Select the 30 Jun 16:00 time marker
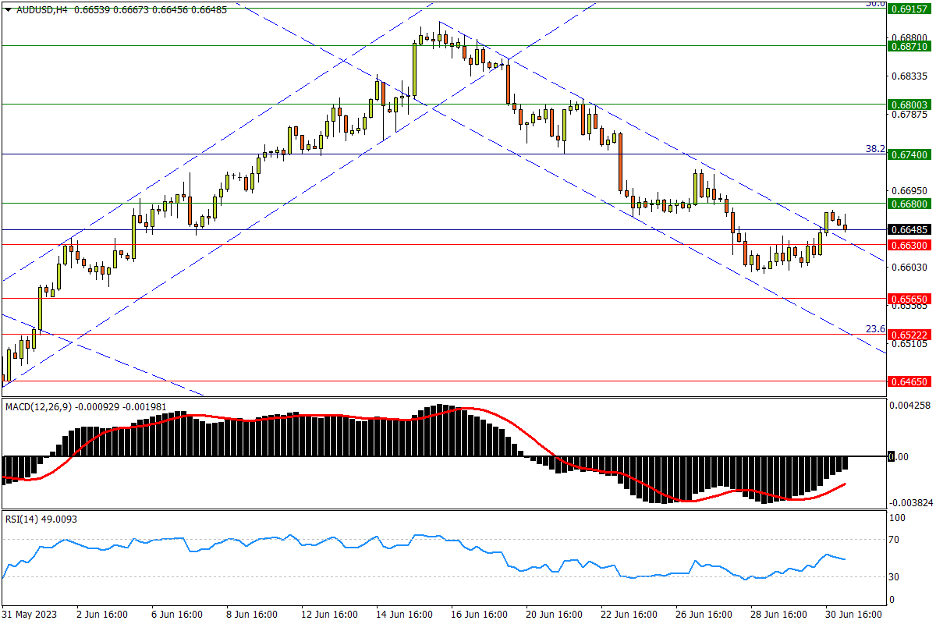 (x=853, y=613)
